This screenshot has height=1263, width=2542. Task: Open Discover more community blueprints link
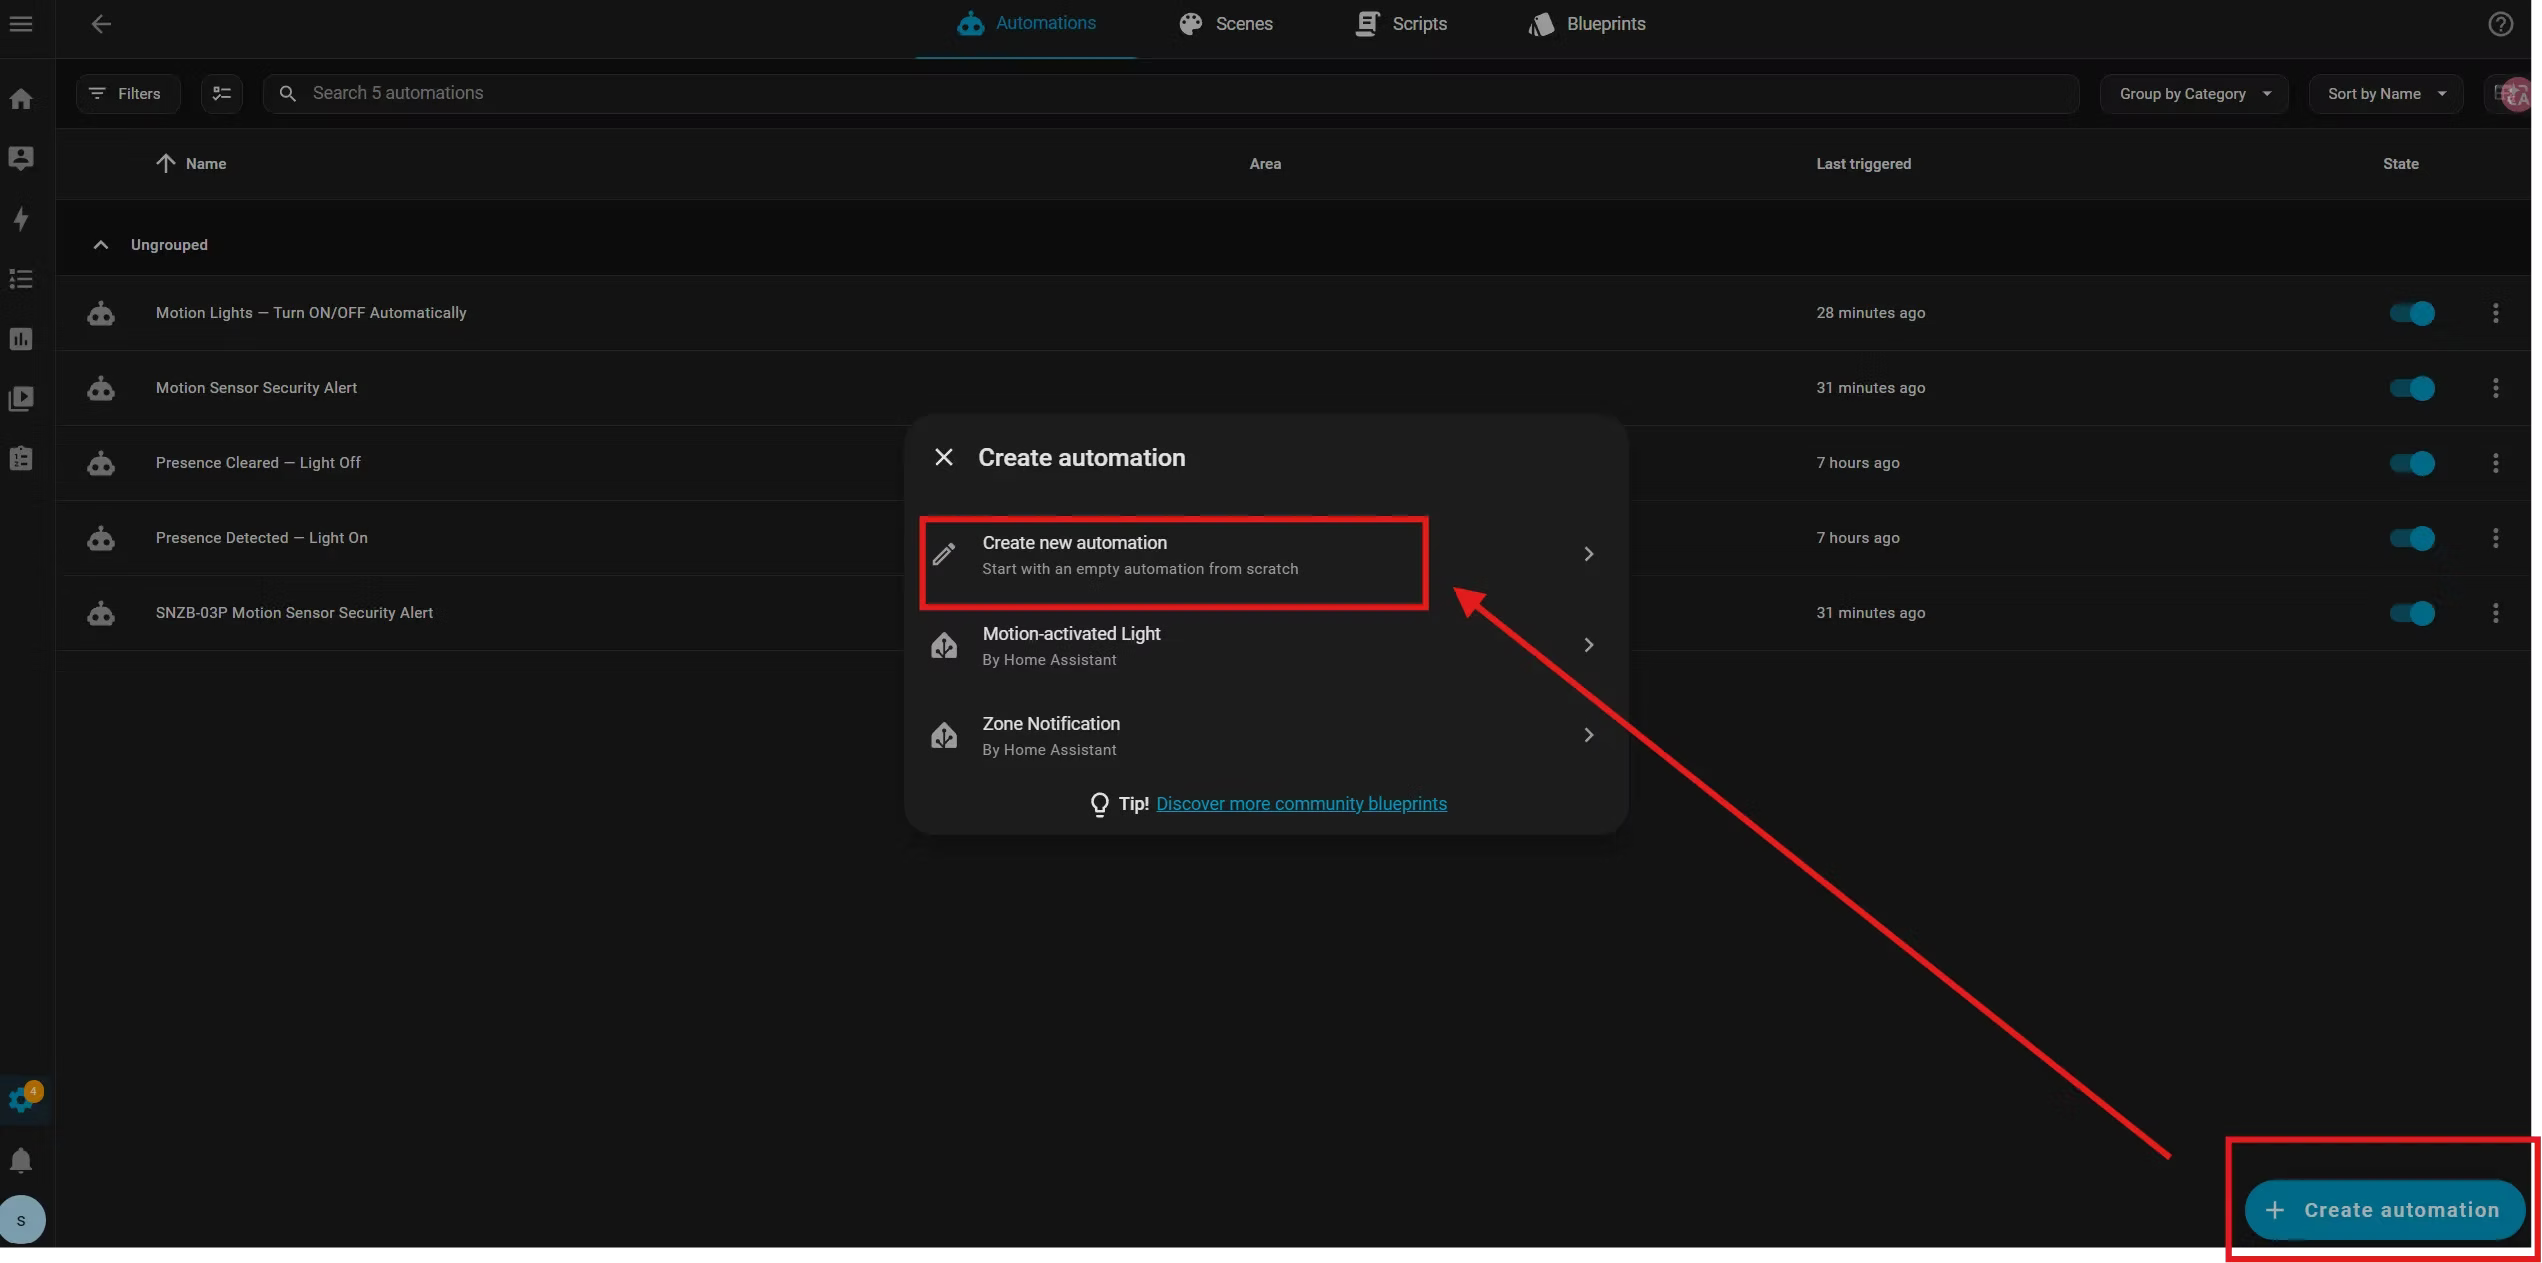[1301, 804]
